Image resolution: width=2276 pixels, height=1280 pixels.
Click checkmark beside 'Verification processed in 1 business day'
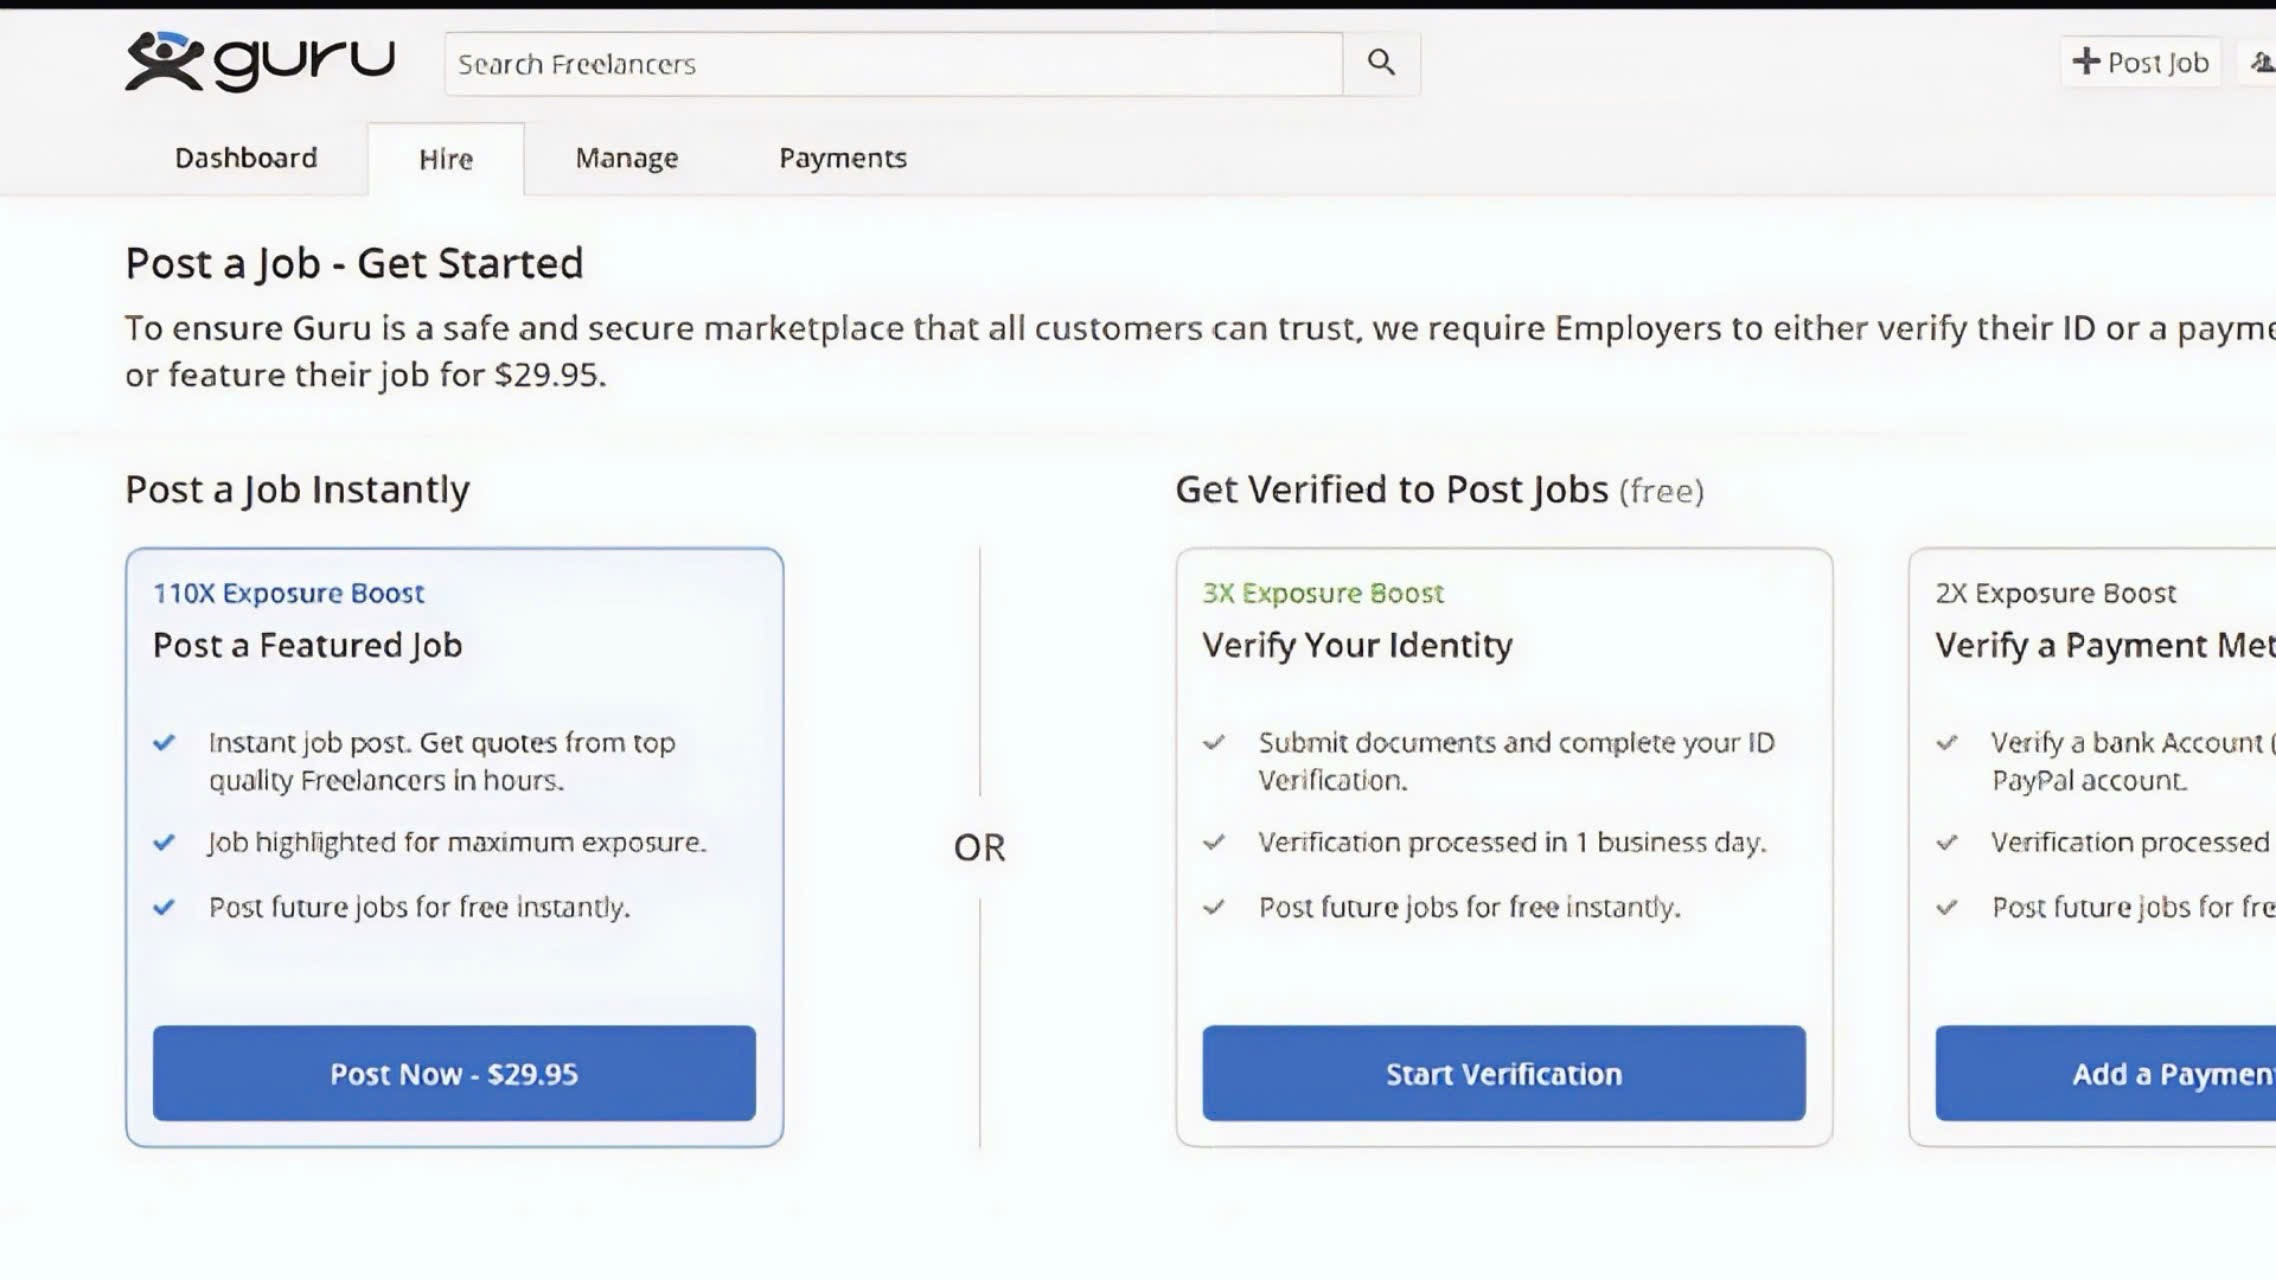[1214, 842]
